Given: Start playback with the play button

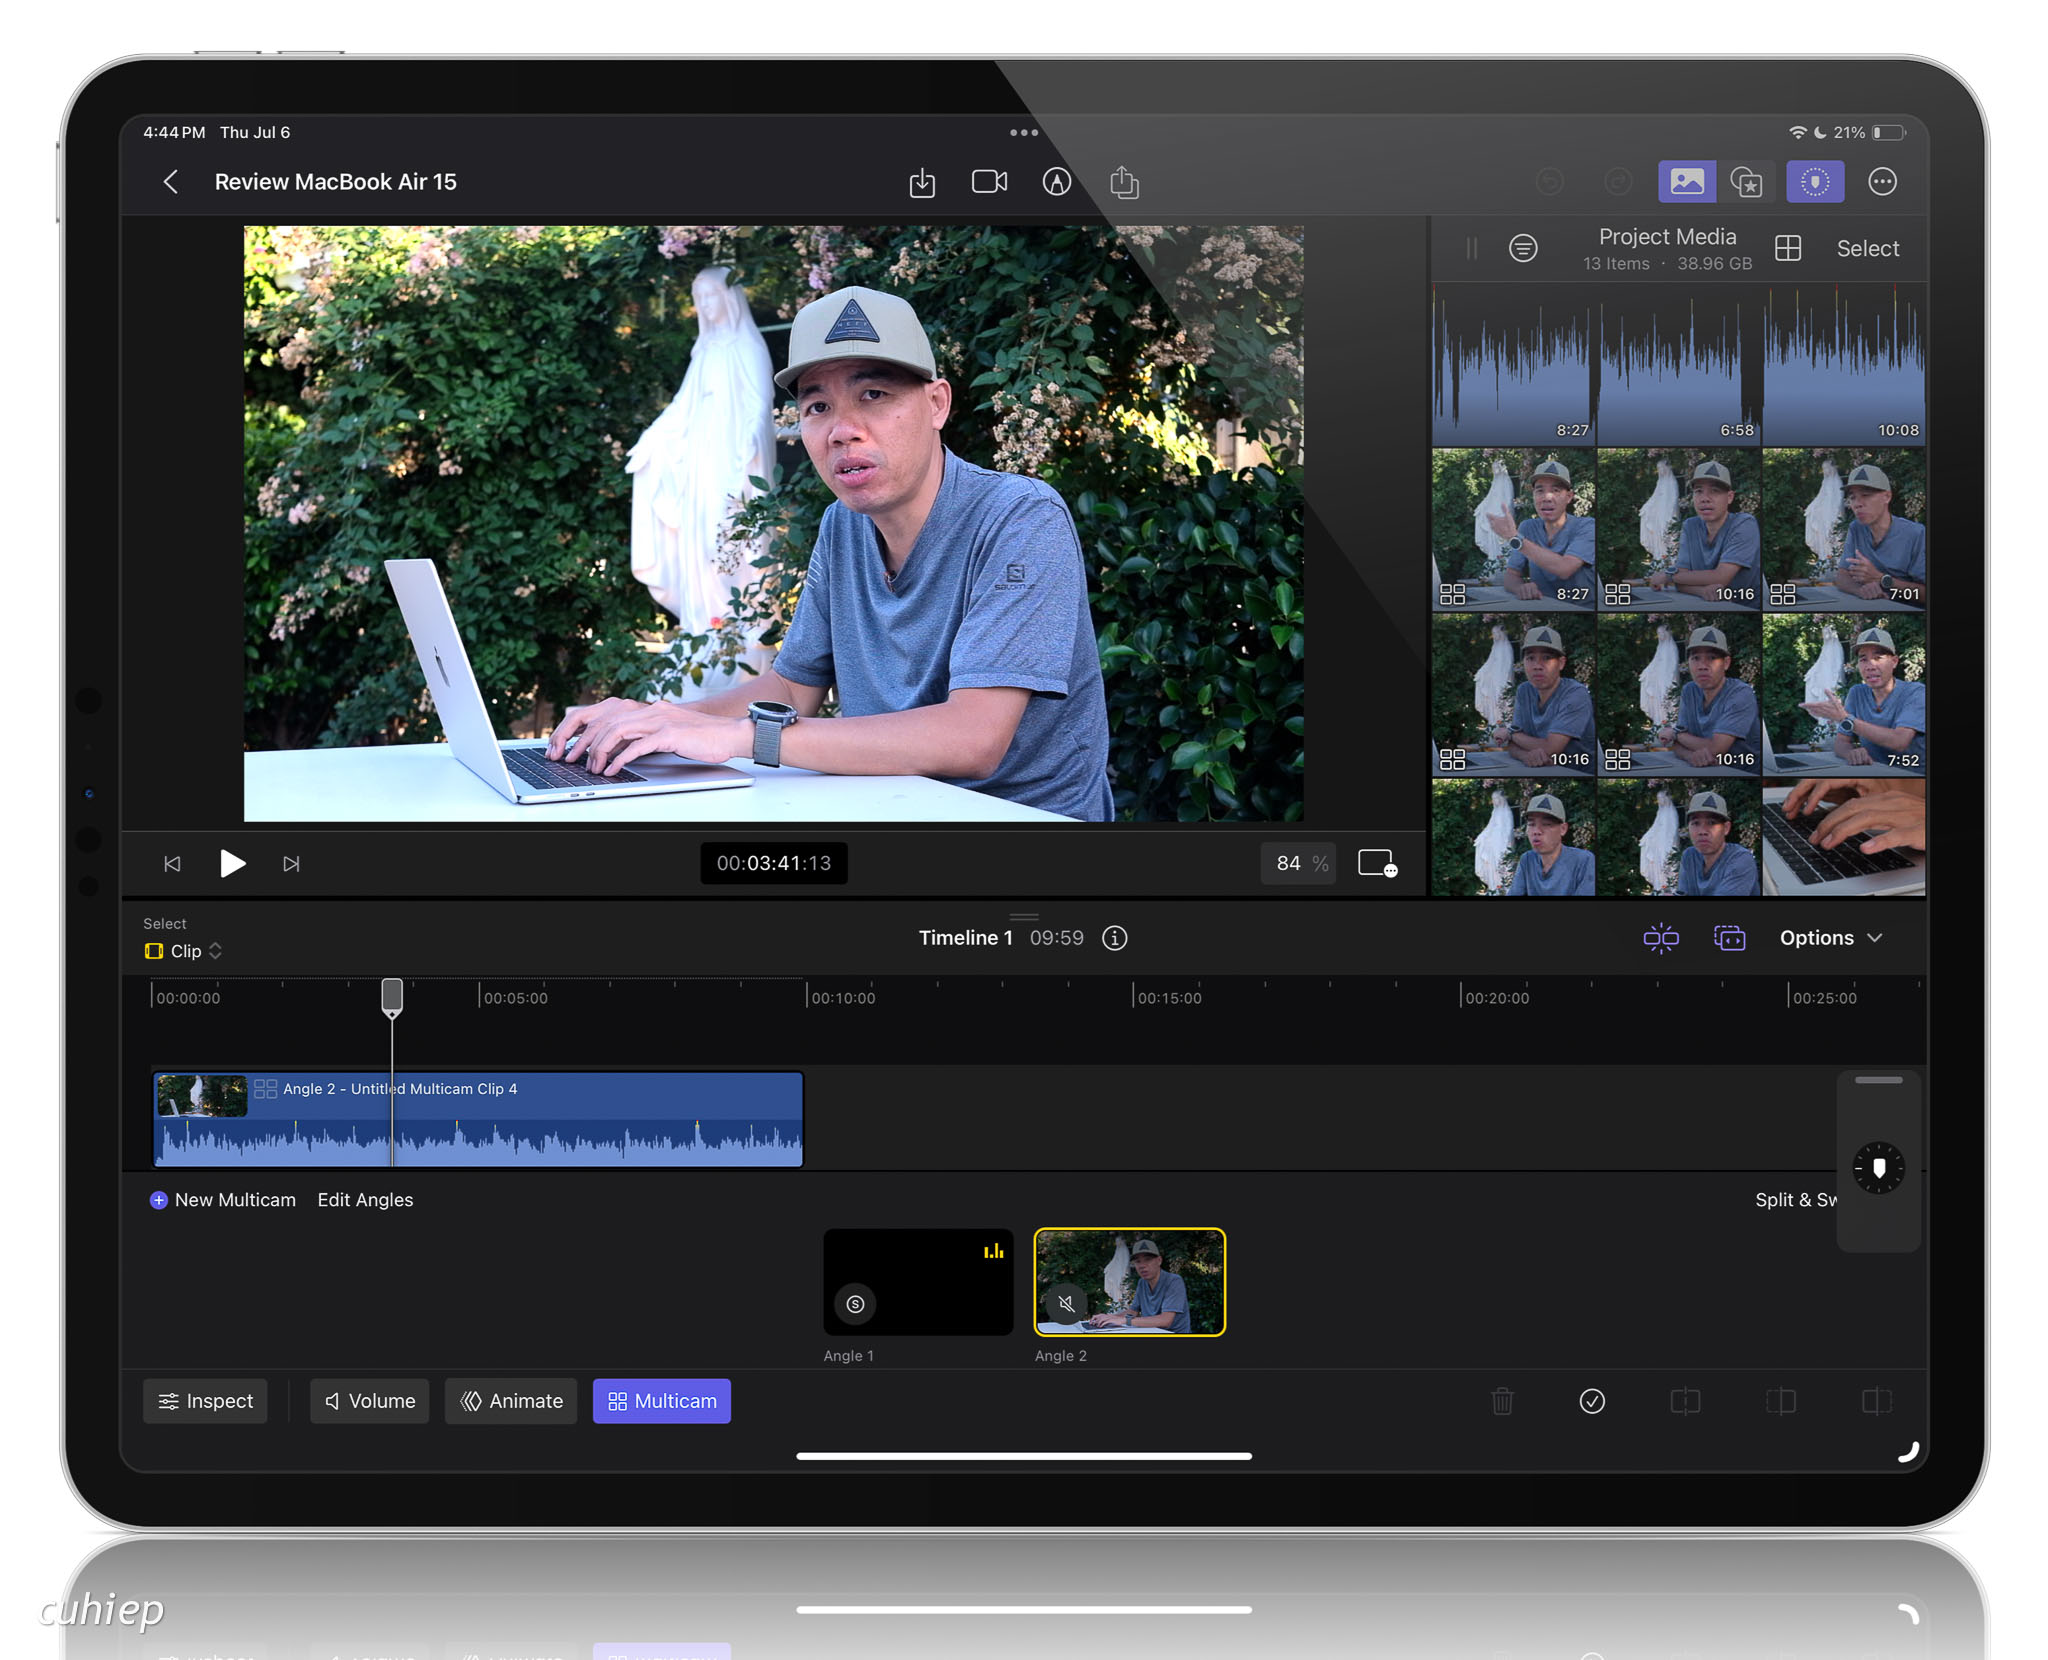Looking at the screenshot, I should coord(232,863).
